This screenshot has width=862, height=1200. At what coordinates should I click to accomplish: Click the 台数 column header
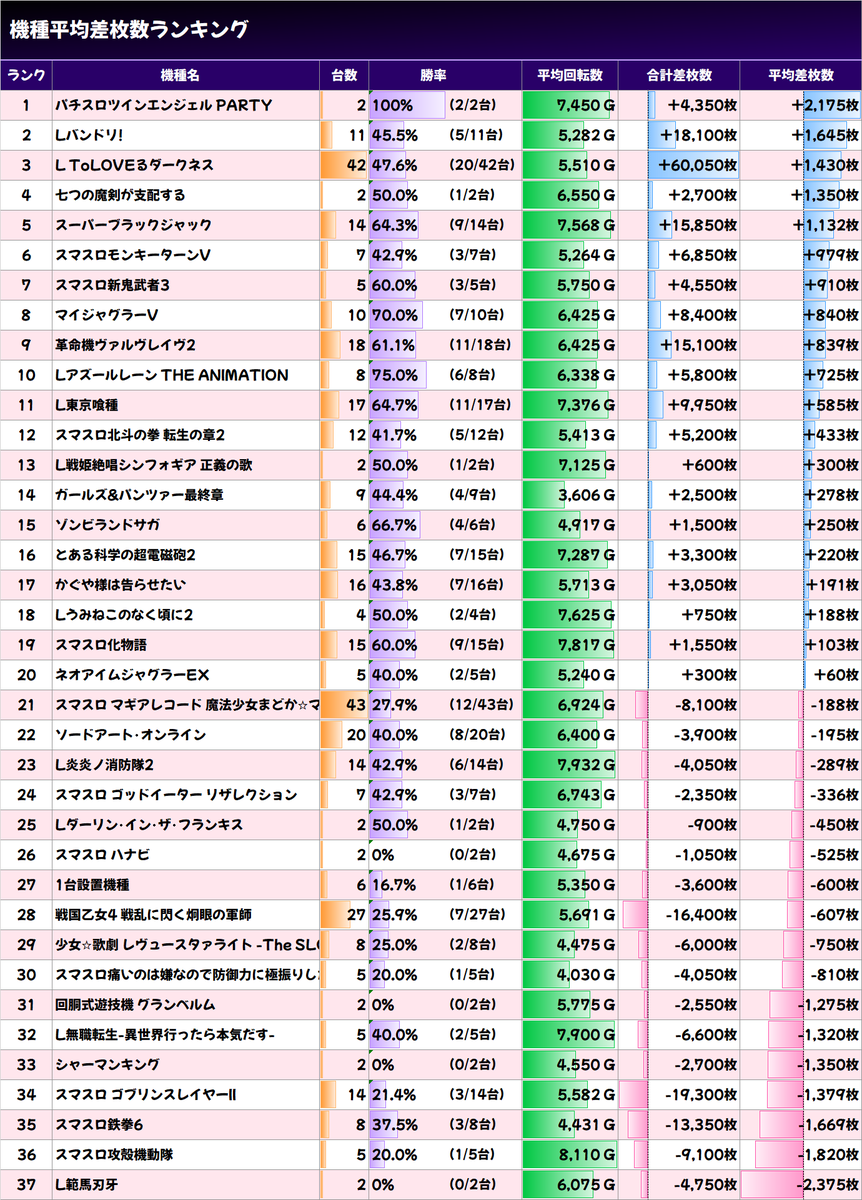click(344, 75)
